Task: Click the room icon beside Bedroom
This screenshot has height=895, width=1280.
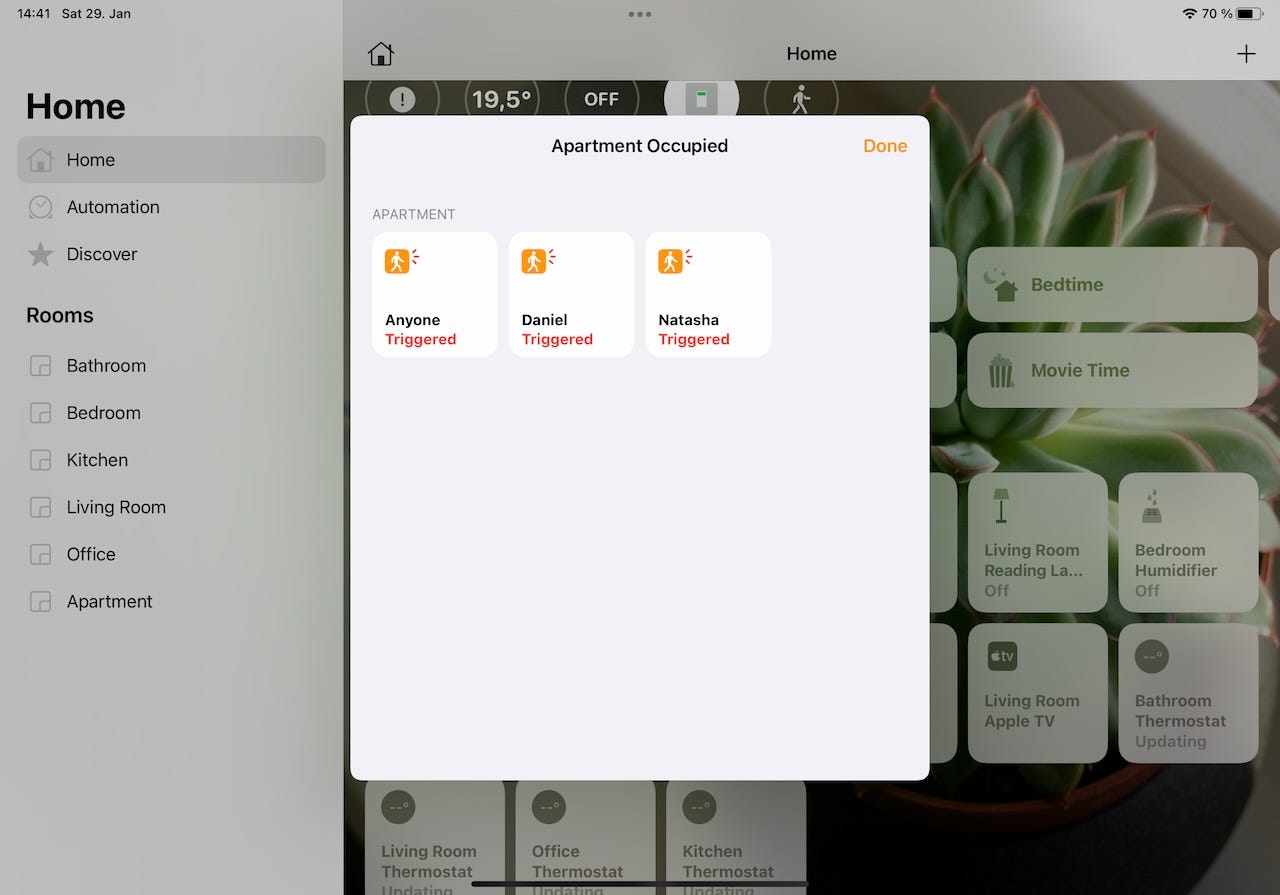Action: 40,413
